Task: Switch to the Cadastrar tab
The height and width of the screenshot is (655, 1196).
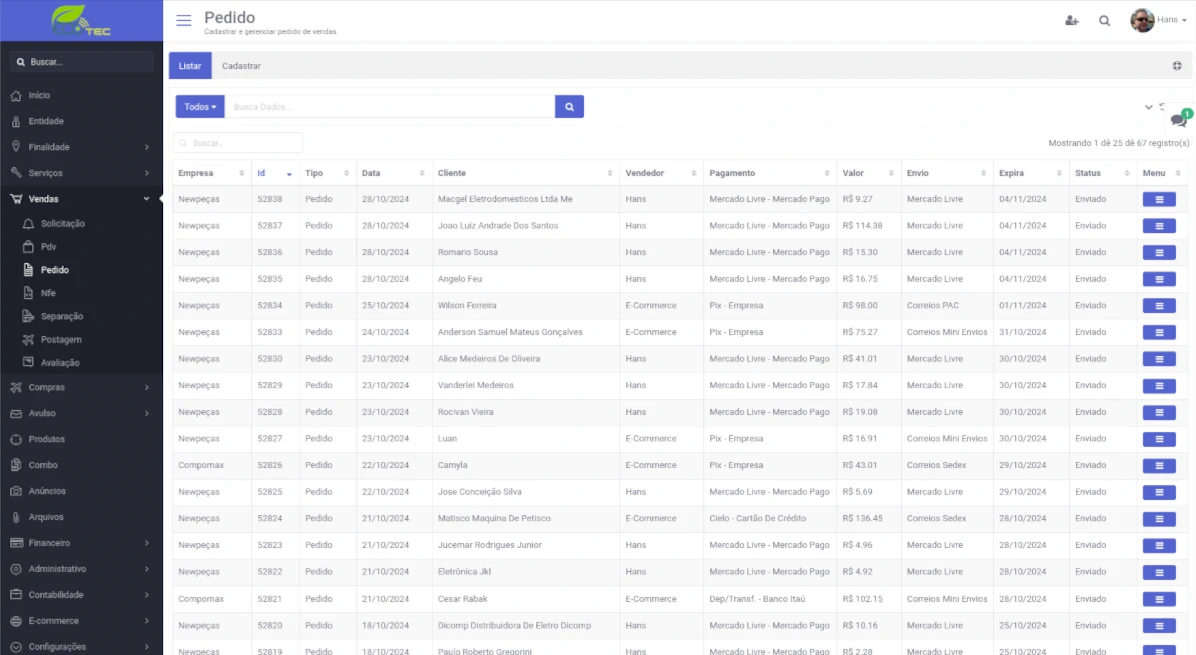Action: (241, 66)
